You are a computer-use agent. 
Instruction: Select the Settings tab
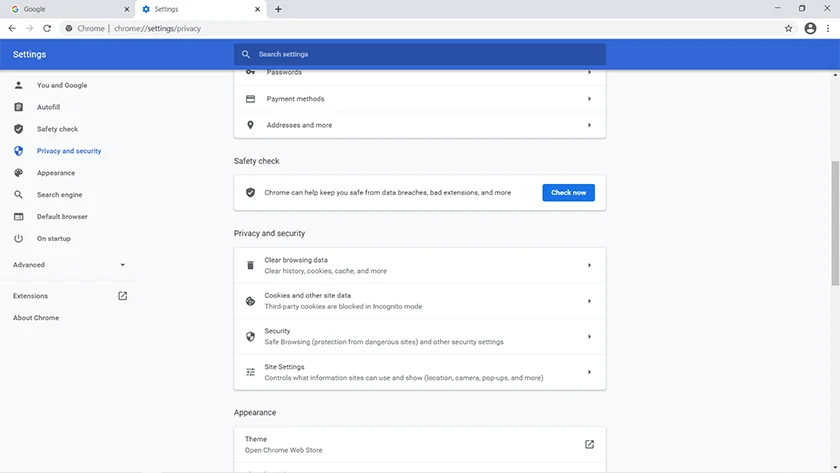click(201, 9)
